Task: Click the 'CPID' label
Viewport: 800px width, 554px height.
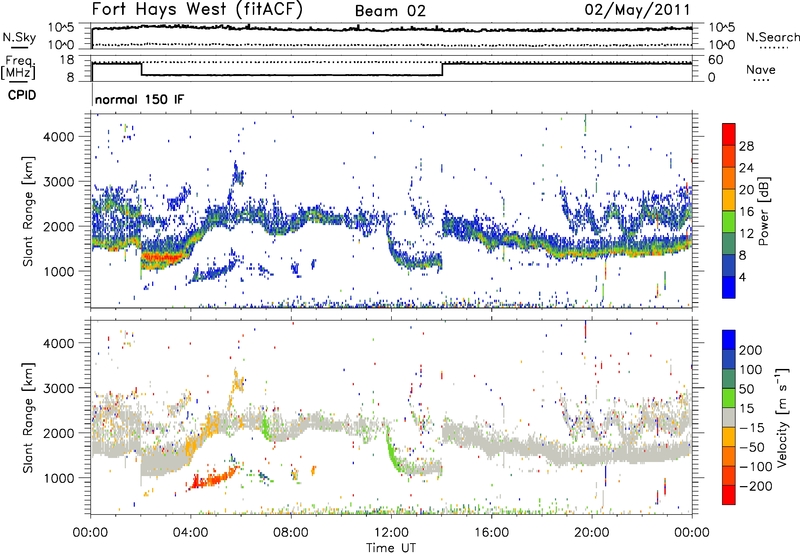Action: coord(22,95)
